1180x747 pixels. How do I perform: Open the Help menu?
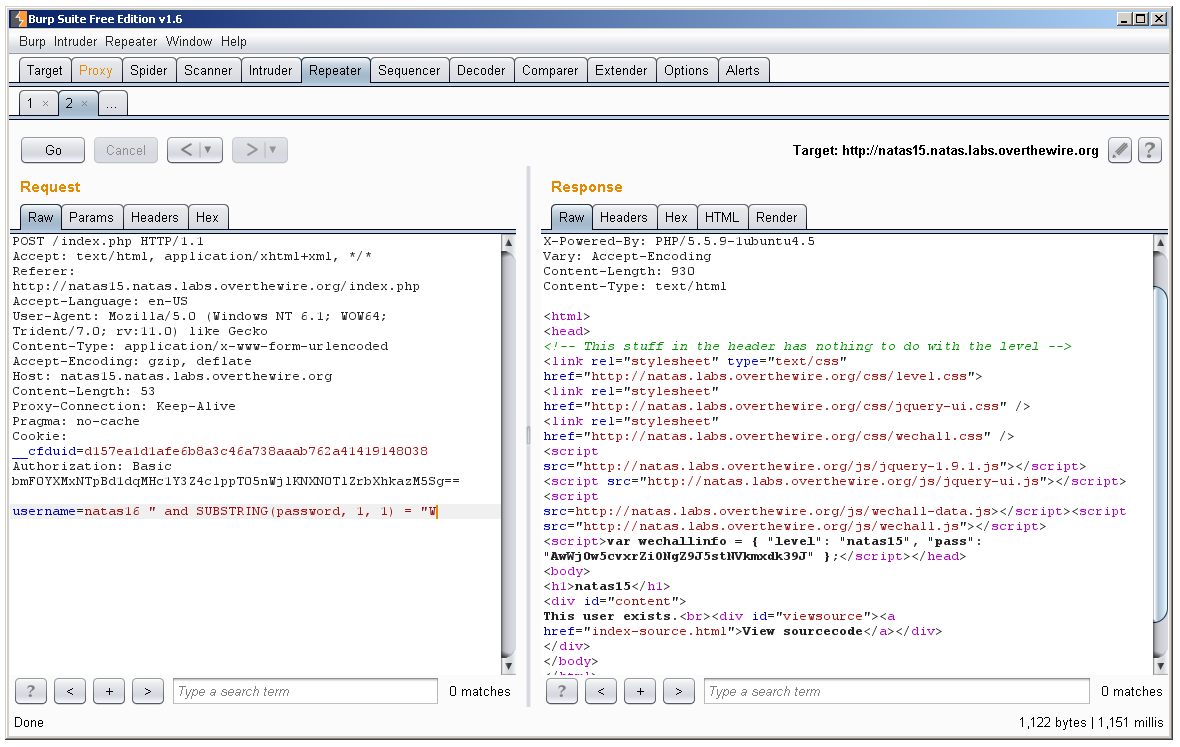pos(233,41)
